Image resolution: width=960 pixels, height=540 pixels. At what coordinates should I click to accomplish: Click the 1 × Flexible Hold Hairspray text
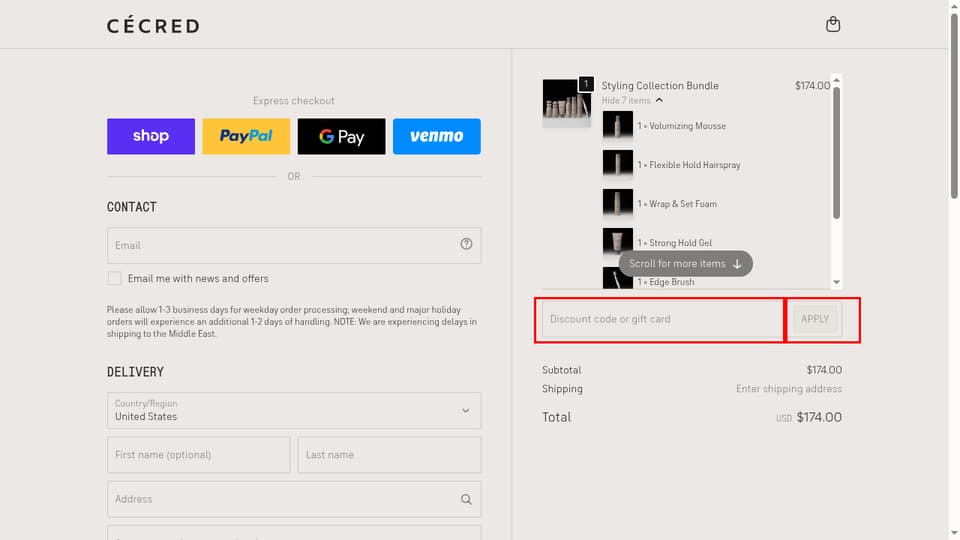[689, 165]
